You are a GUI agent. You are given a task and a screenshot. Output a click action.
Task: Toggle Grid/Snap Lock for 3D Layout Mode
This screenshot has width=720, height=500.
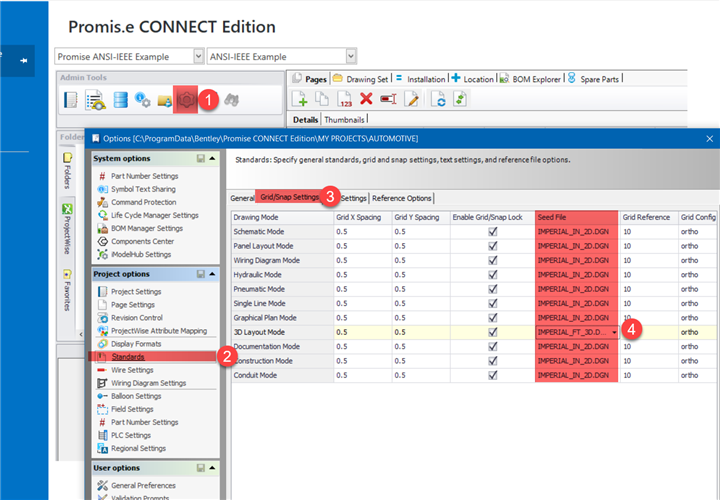tap(493, 332)
